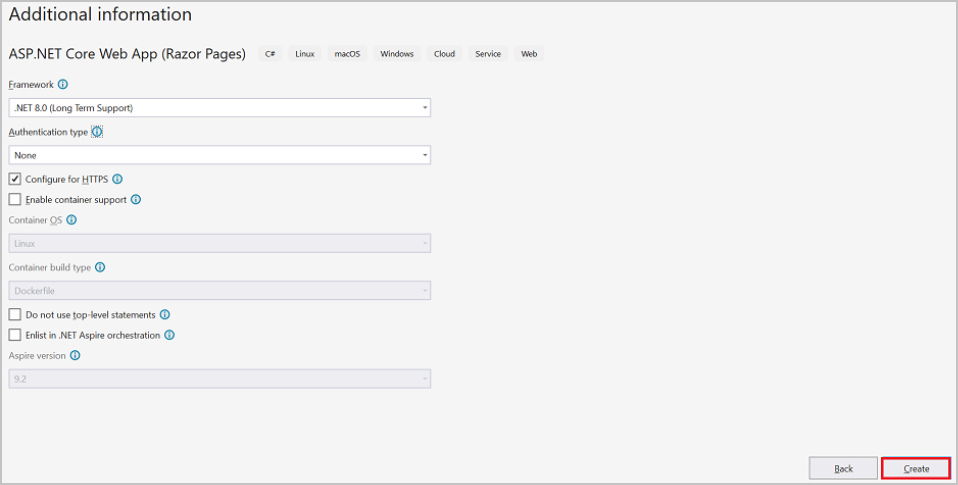Open the Container OS dropdown showing Linux
This screenshot has width=958, height=485.
(x=220, y=243)
